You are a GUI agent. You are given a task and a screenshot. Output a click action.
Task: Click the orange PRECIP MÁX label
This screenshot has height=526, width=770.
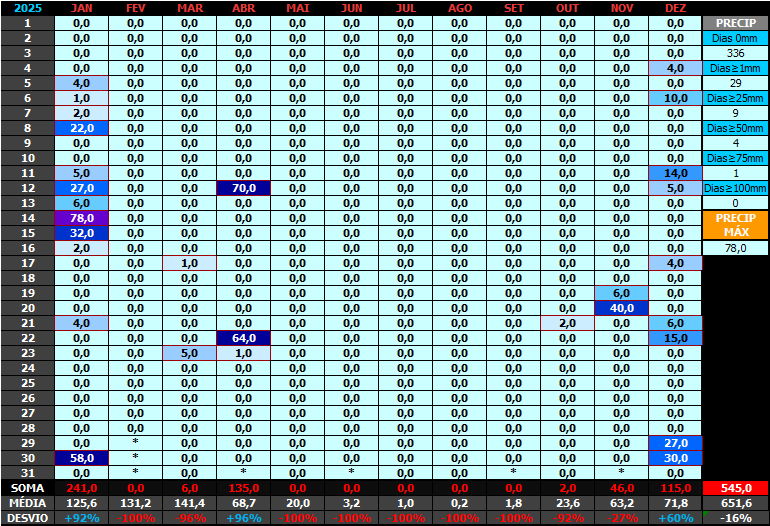pyautogui.click(x=735, y=225)
